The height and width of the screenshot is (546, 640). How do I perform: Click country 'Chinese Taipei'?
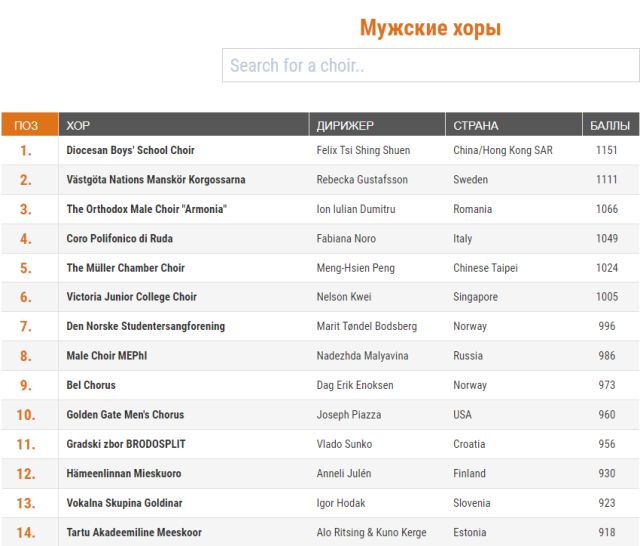[485, 268]
